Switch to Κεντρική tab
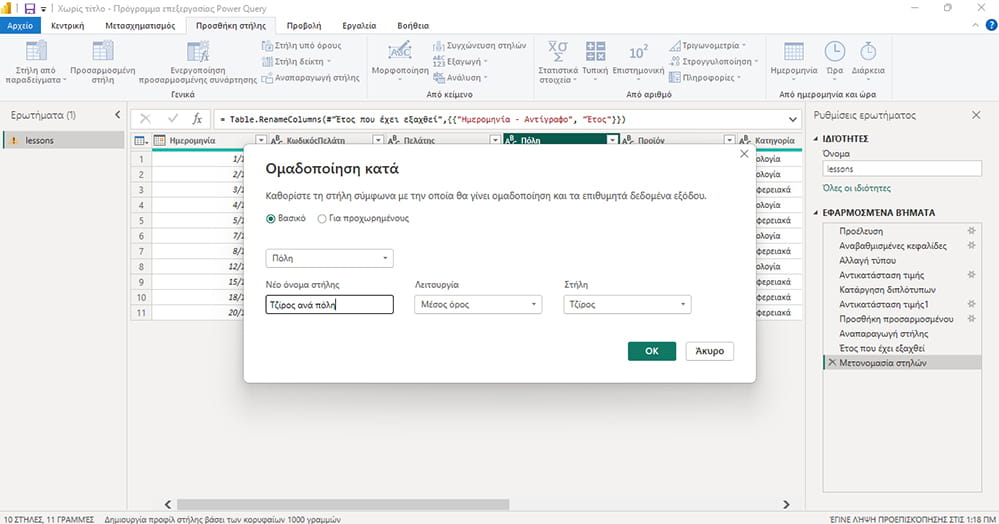This screenshot has width=999, height=524. pyautogui.click(x=68, y=25)
